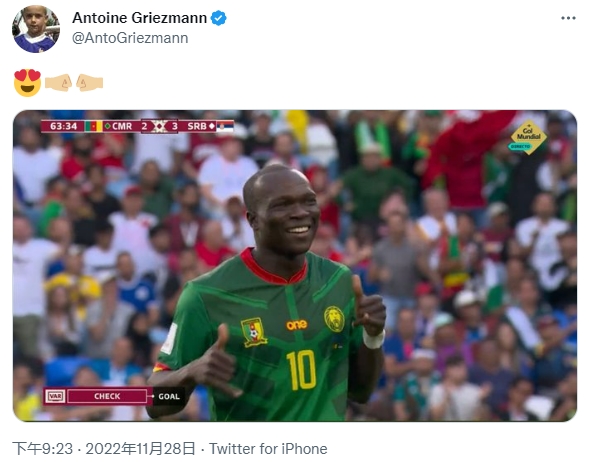
Task: Click the 63:34 match clock
Action: coord(63,126)
